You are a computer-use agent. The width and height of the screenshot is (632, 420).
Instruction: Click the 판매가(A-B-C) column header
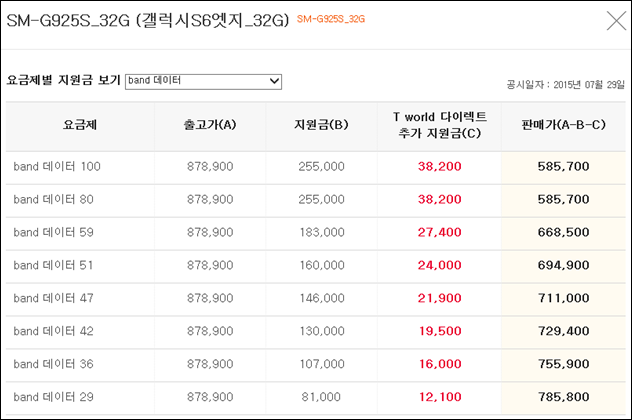[563, 125]
